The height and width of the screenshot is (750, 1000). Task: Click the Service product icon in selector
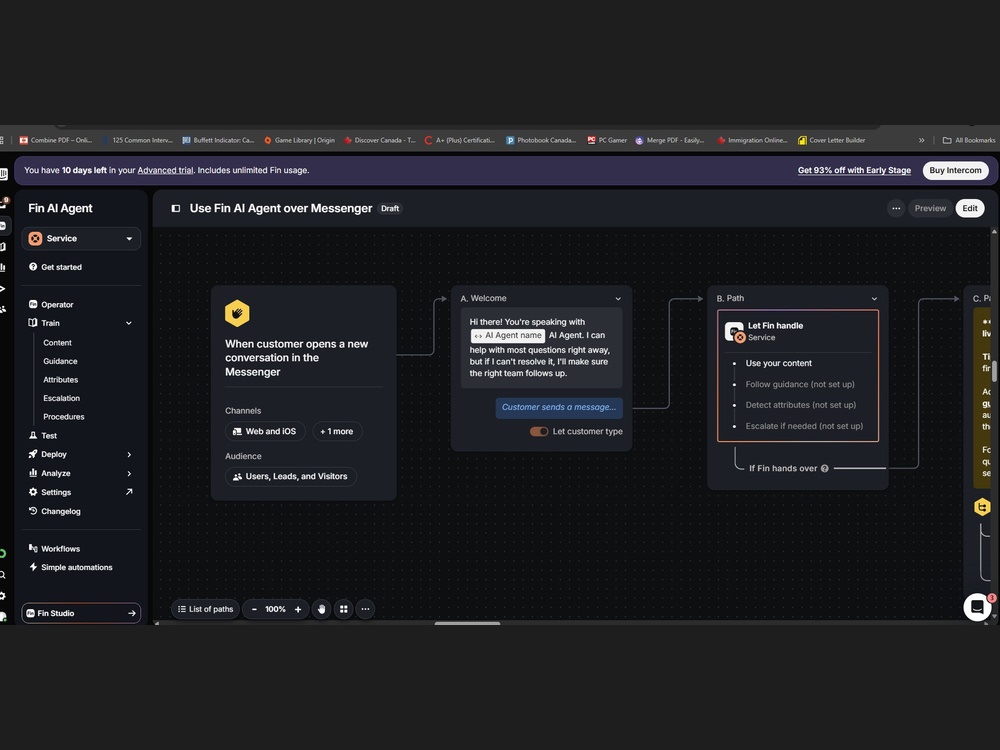pyautogui.click(x=35, y=239)
